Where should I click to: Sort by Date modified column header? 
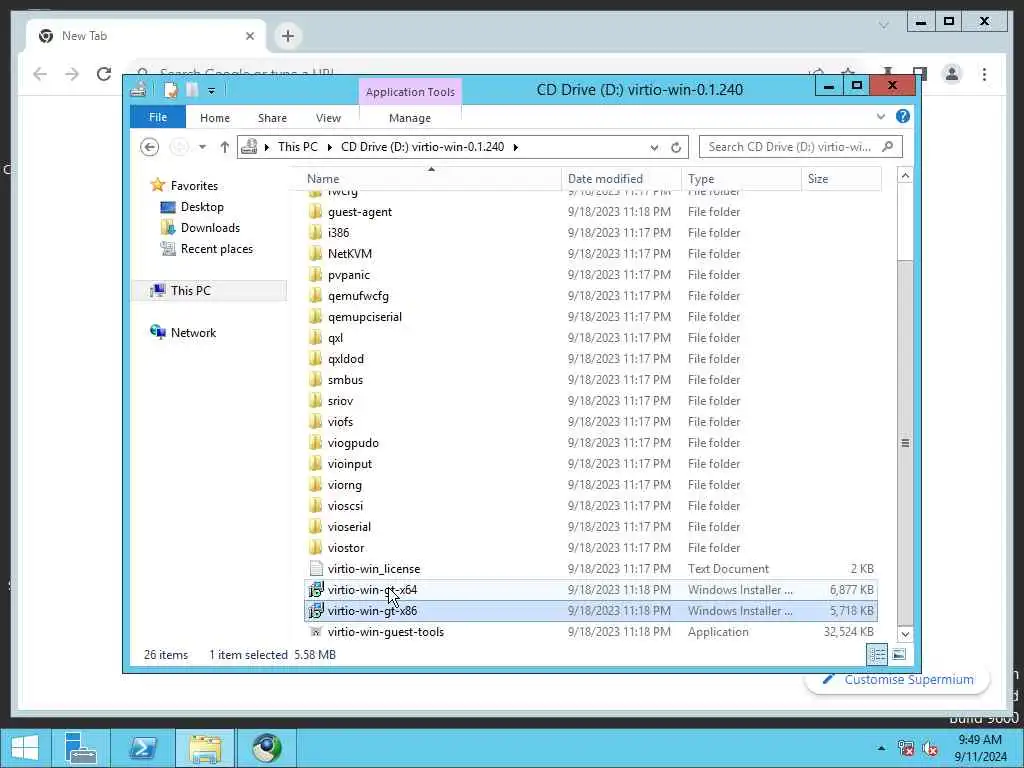click(x=621, y=178)
